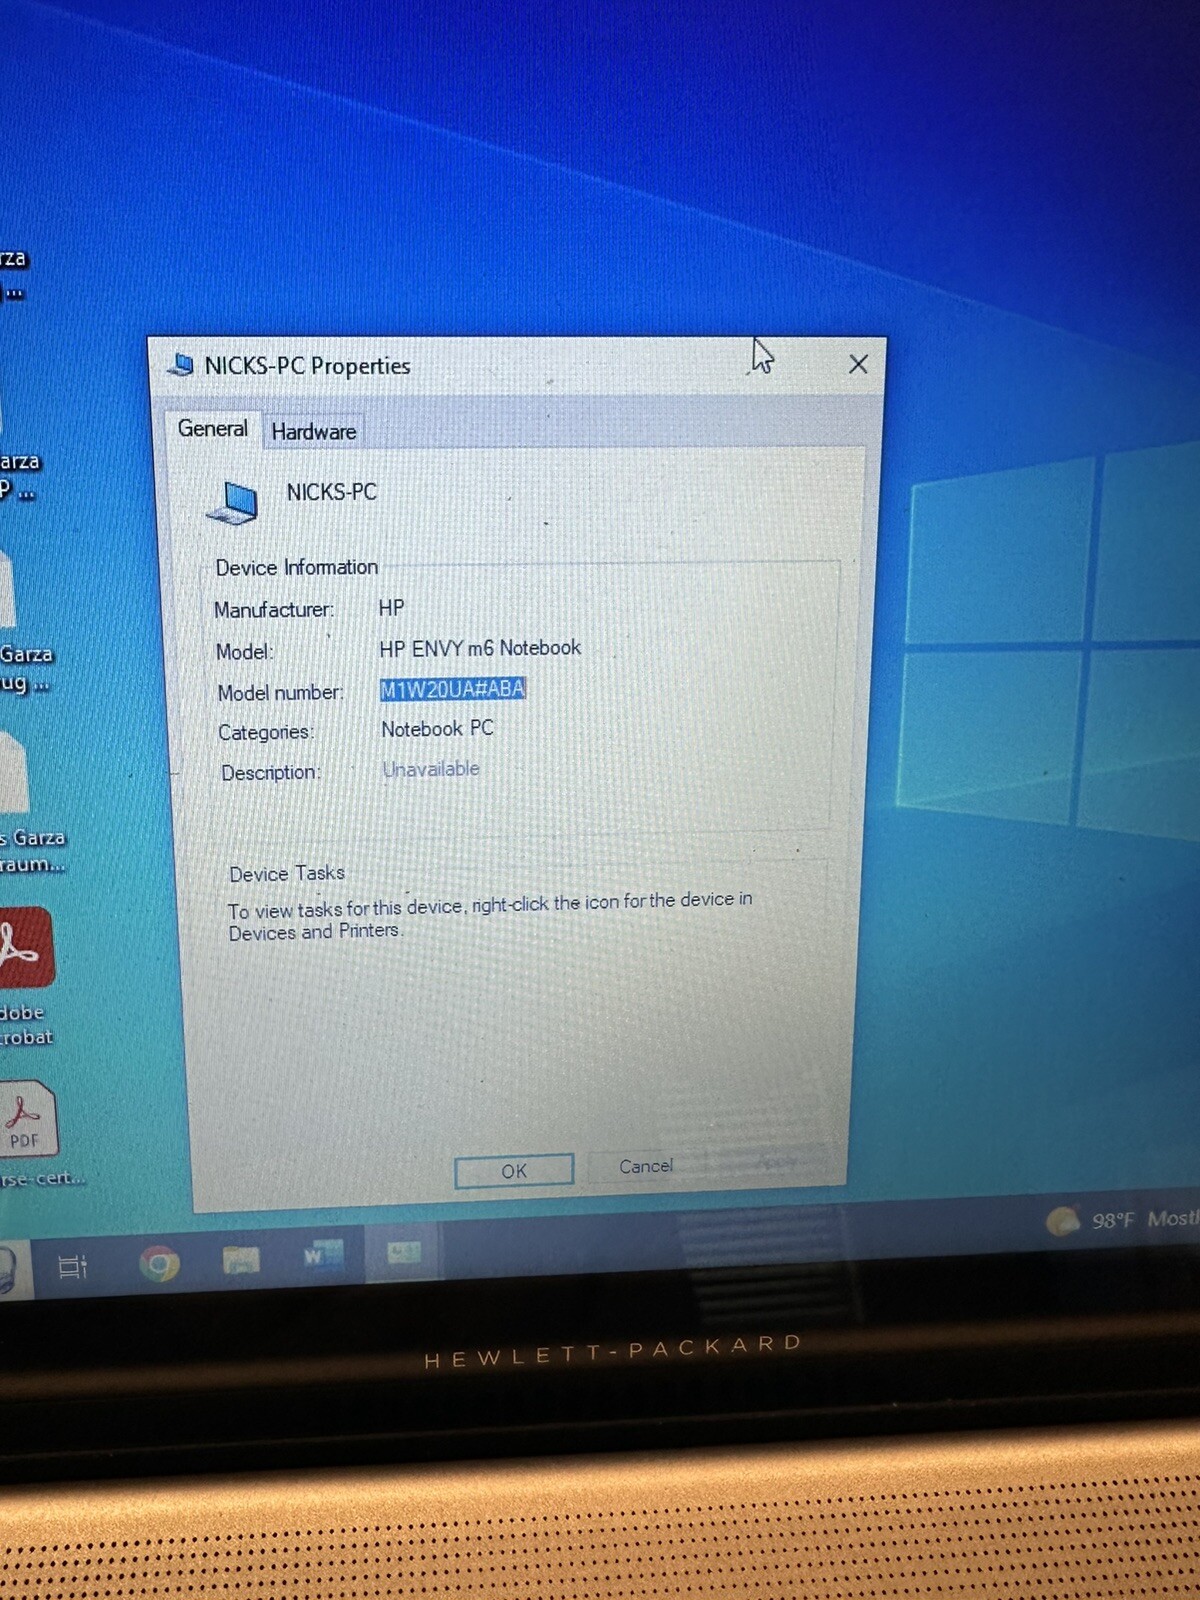Click the Task View taskbar icon
Image resolution: width=1200 pixels, height=1600 pixels.
pos(73,1267)
